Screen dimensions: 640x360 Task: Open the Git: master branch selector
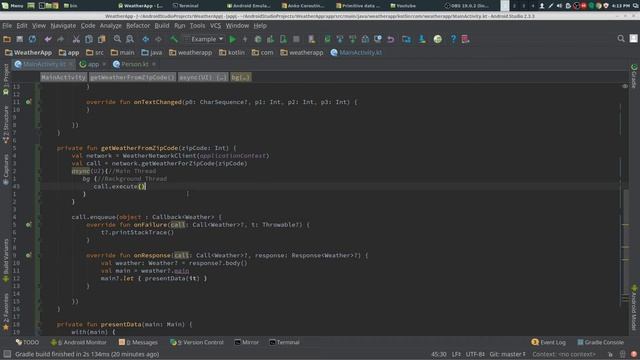[508, 354]
